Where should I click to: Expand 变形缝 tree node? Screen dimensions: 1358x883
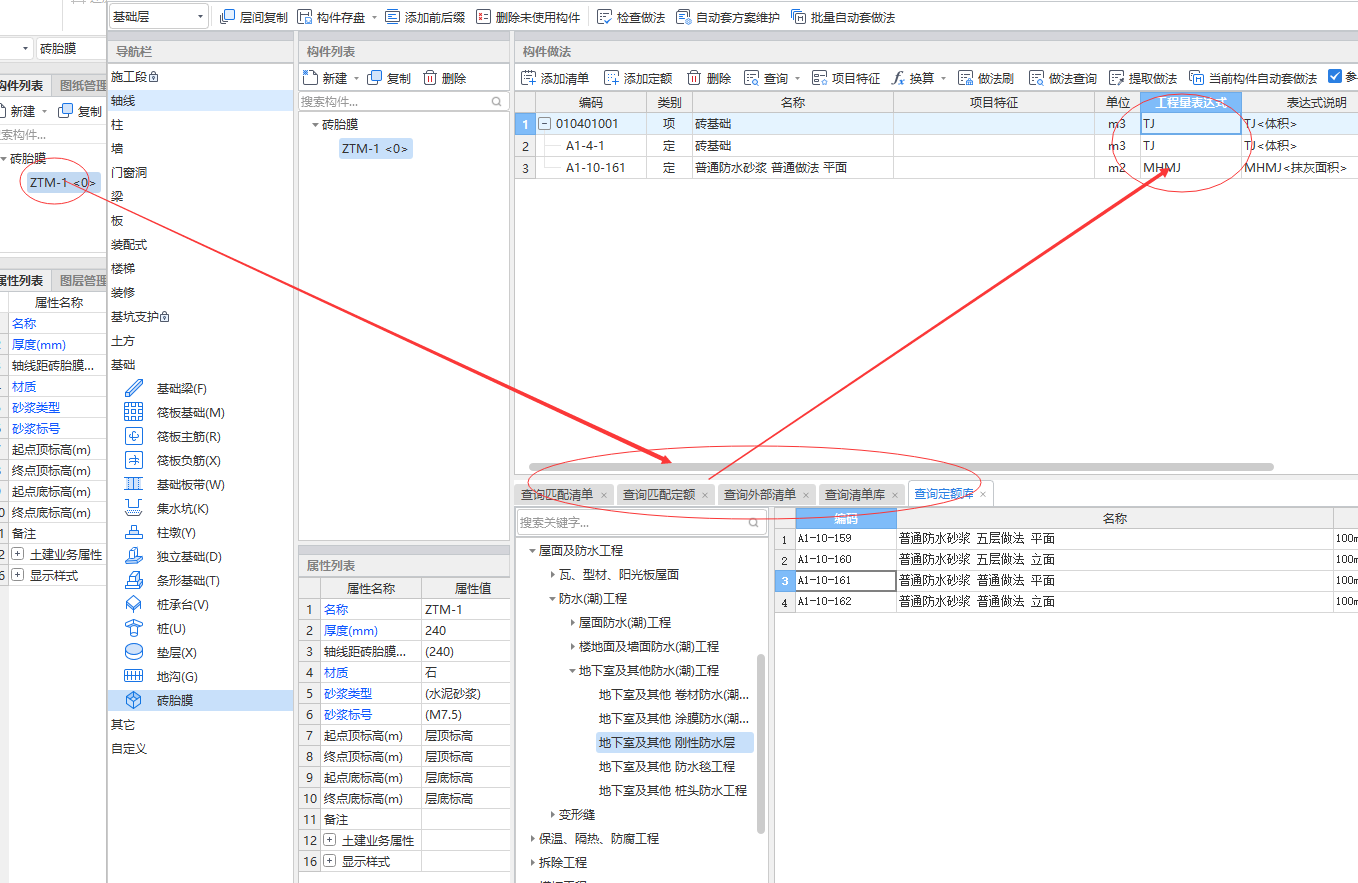[x=553, y=815]
